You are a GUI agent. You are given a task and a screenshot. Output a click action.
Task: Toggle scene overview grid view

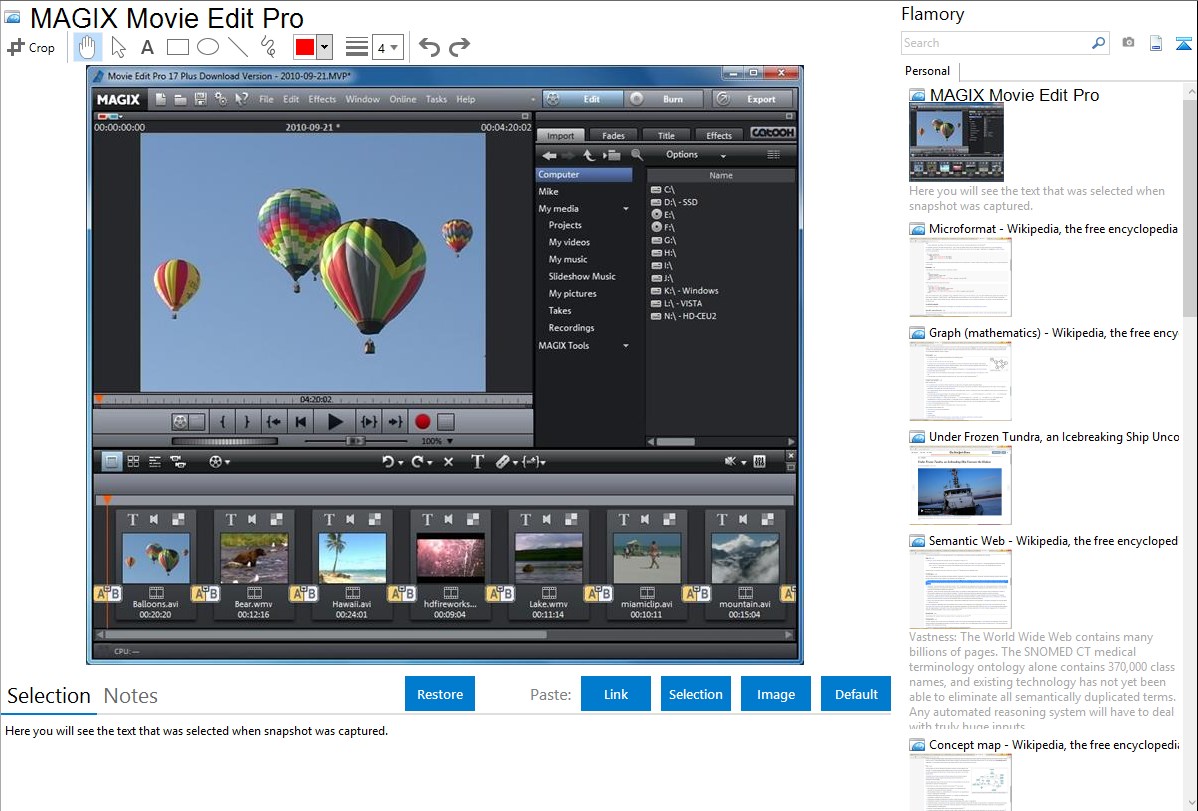click(133, 462)
